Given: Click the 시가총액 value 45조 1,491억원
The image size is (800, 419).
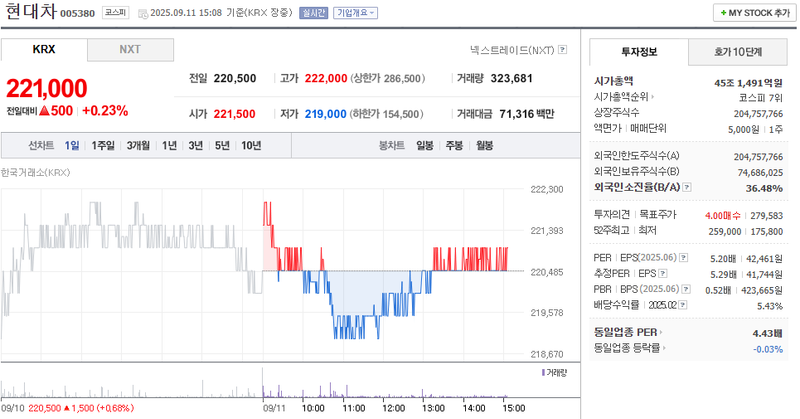Looking at the screenshot, I should click(748, 83).
